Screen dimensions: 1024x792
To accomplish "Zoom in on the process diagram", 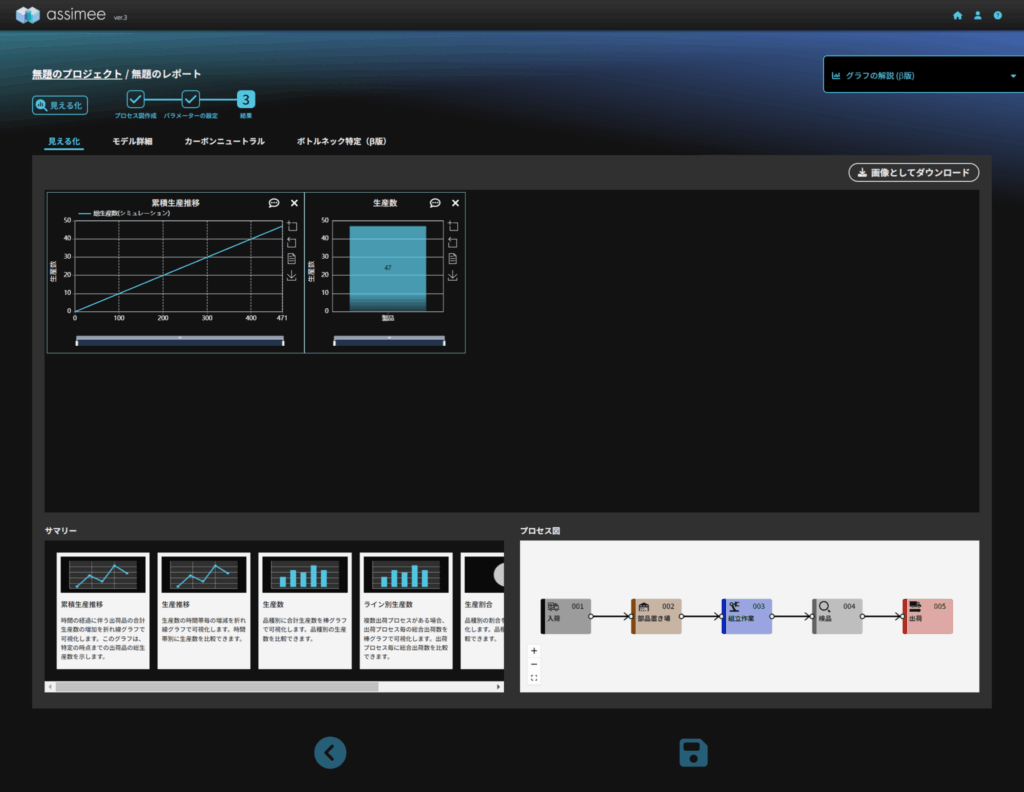I will tap(534, 651).
